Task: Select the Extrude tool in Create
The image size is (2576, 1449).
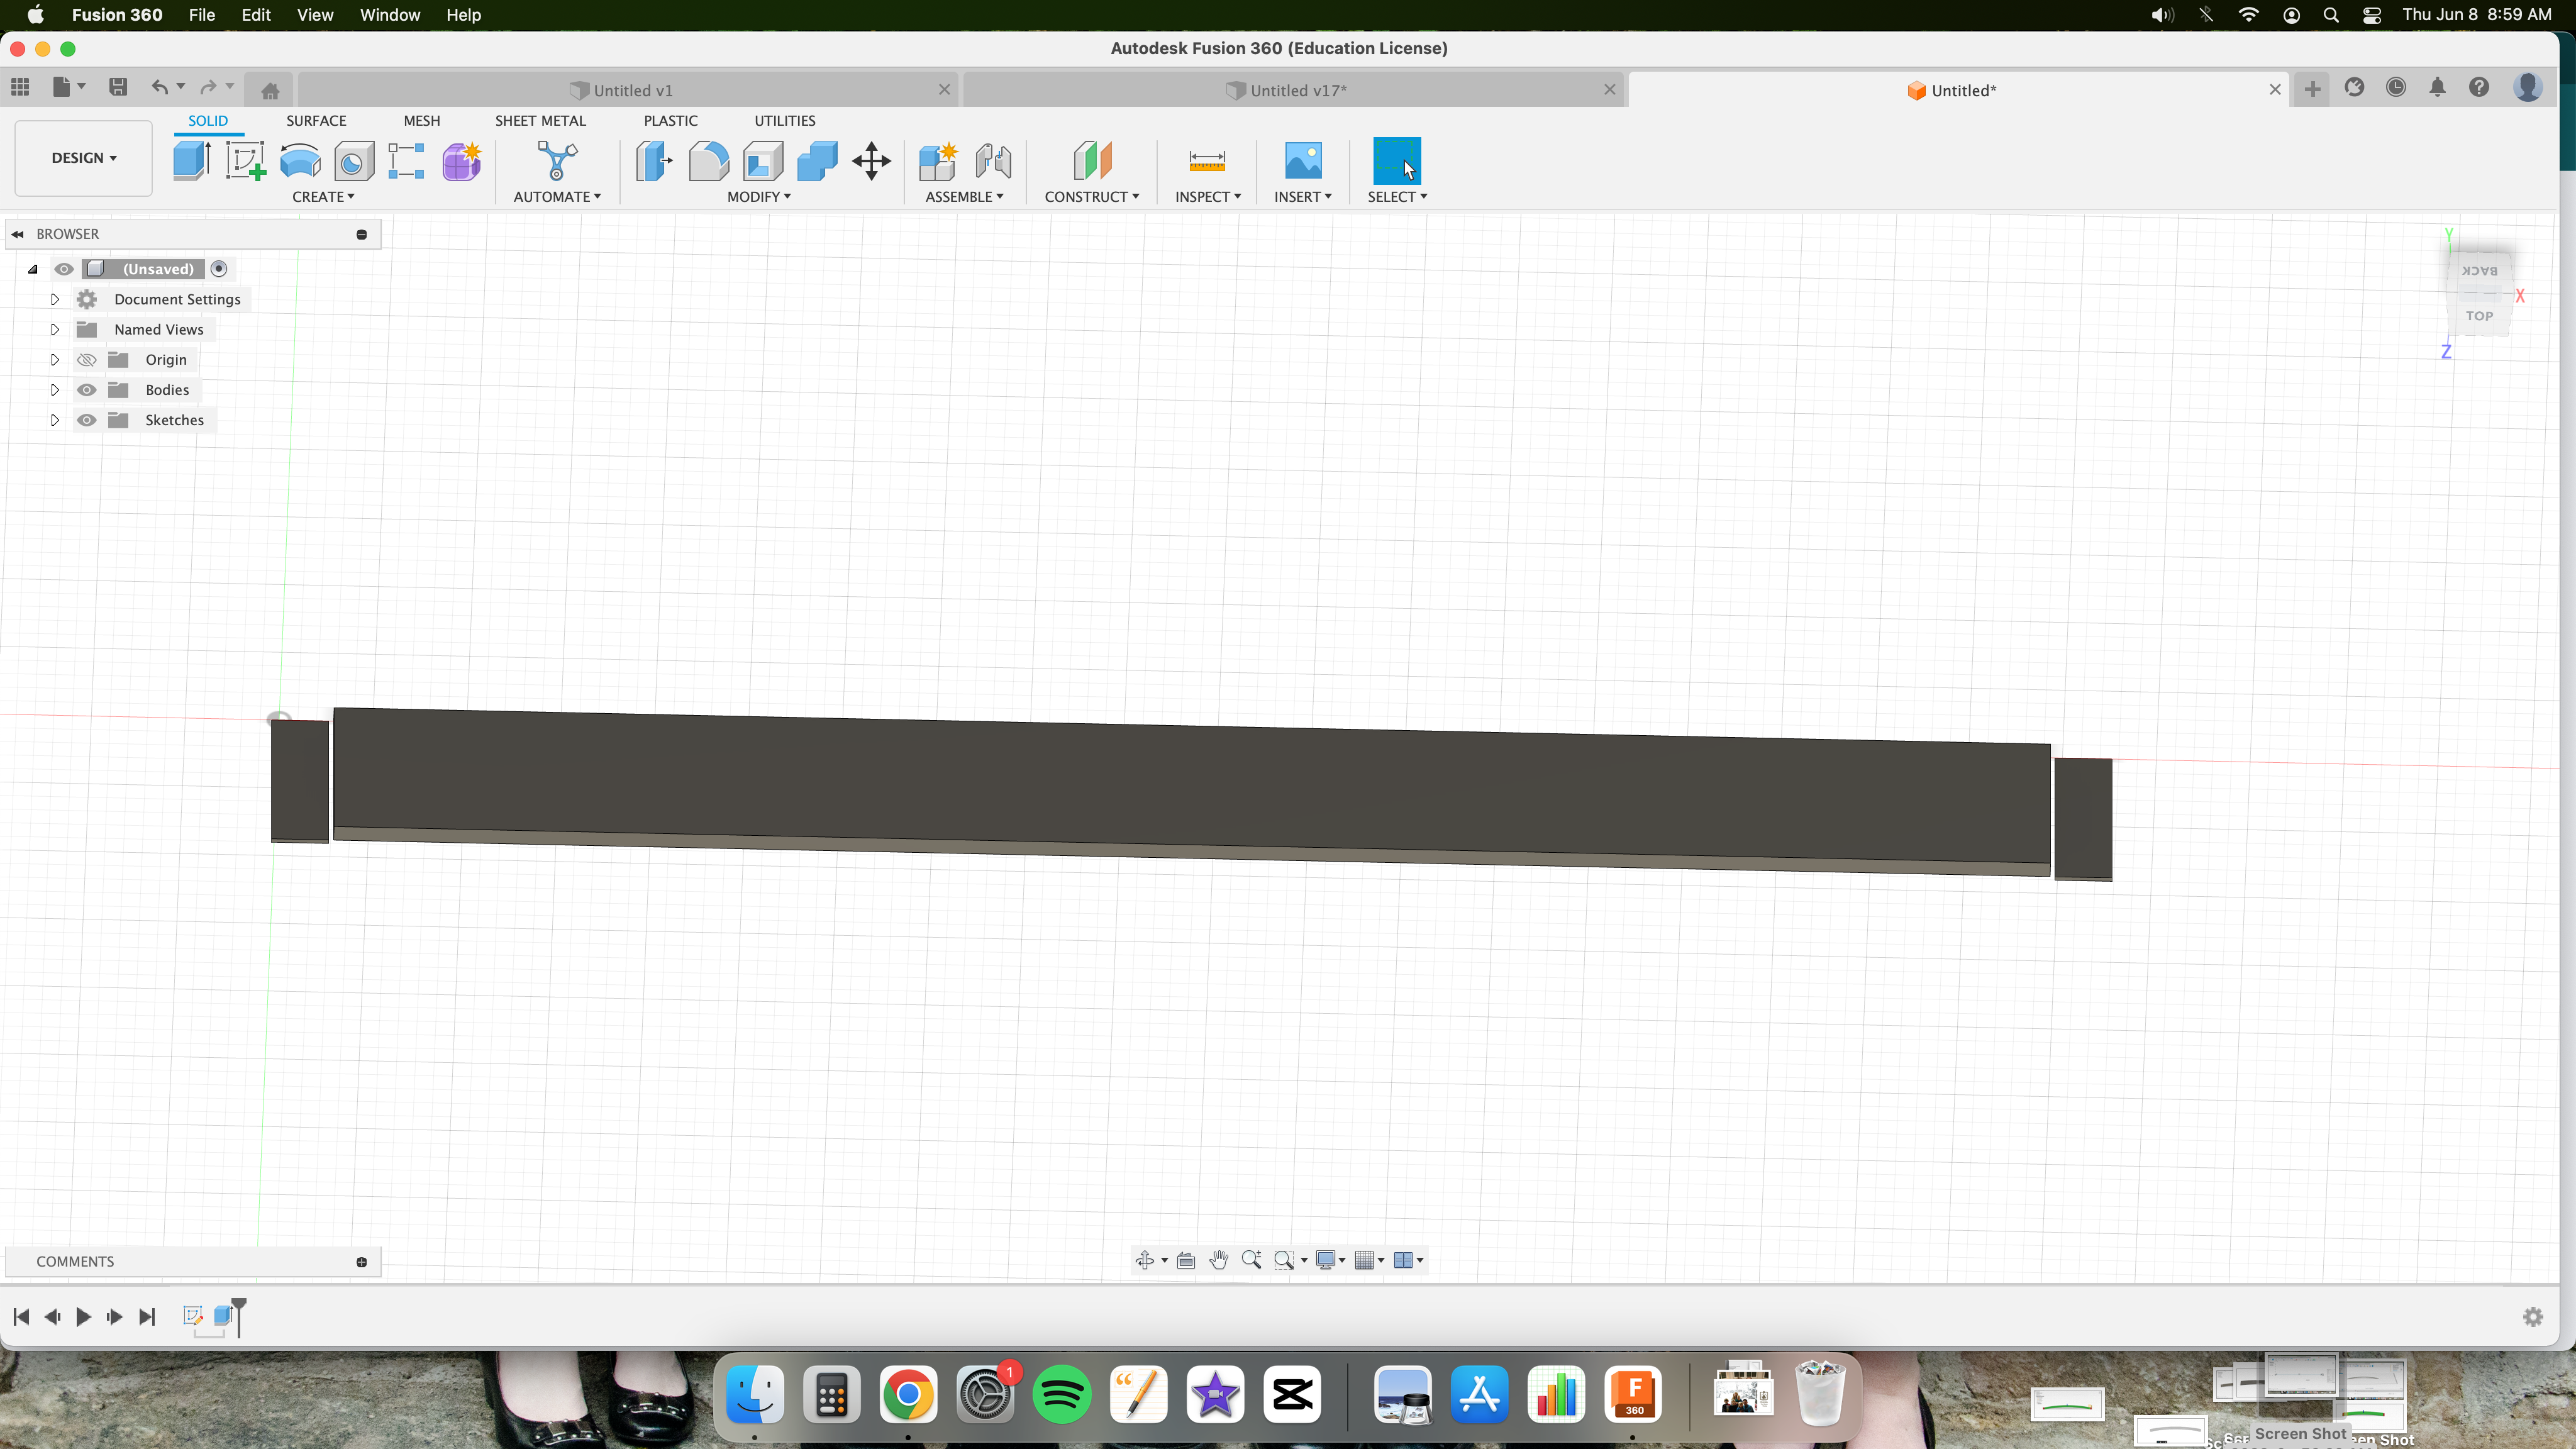Action: [x=191, y=161]
